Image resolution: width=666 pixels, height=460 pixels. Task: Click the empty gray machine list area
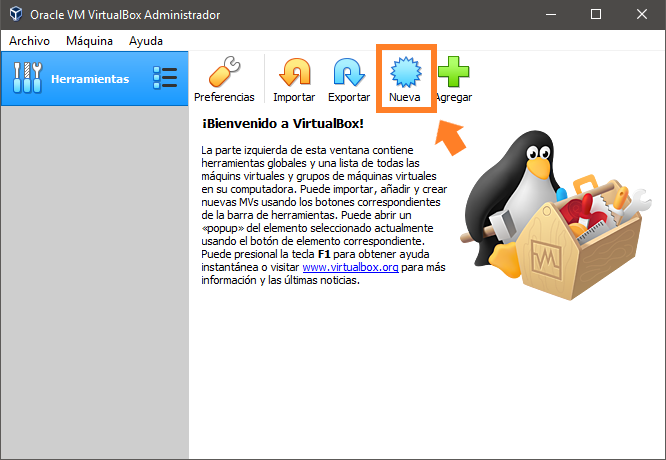(94, 280)
